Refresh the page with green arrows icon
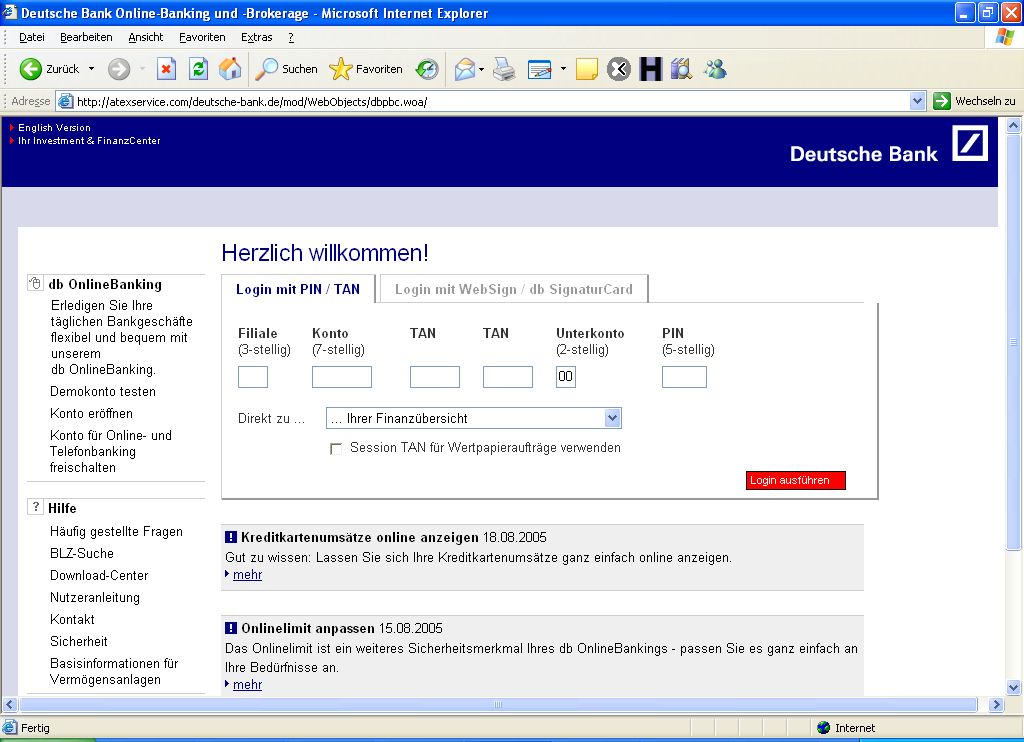The height and width of the screenshot is (742, 1024). point(199,69)
